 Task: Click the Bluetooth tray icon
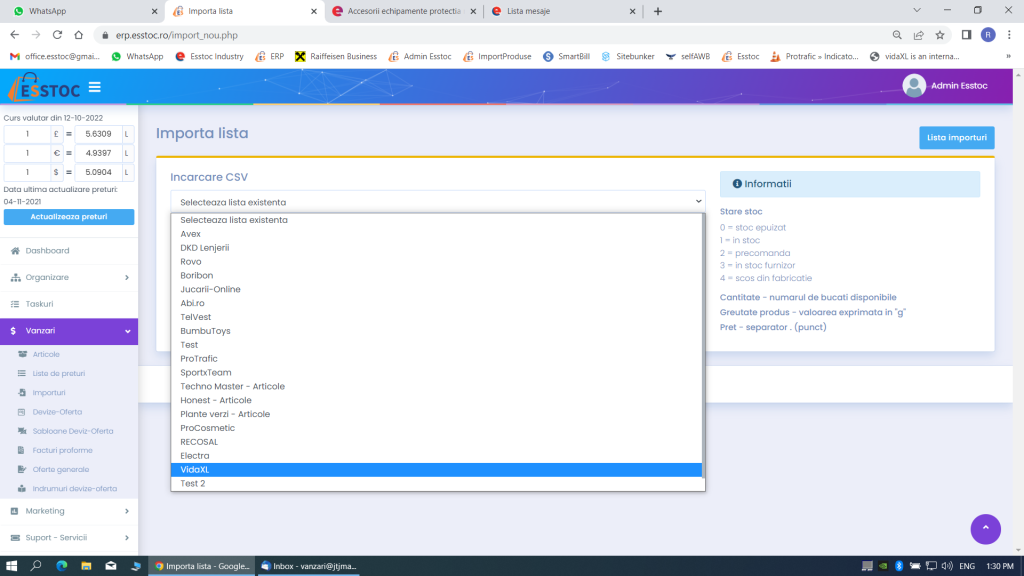click(x=899, y=566)
